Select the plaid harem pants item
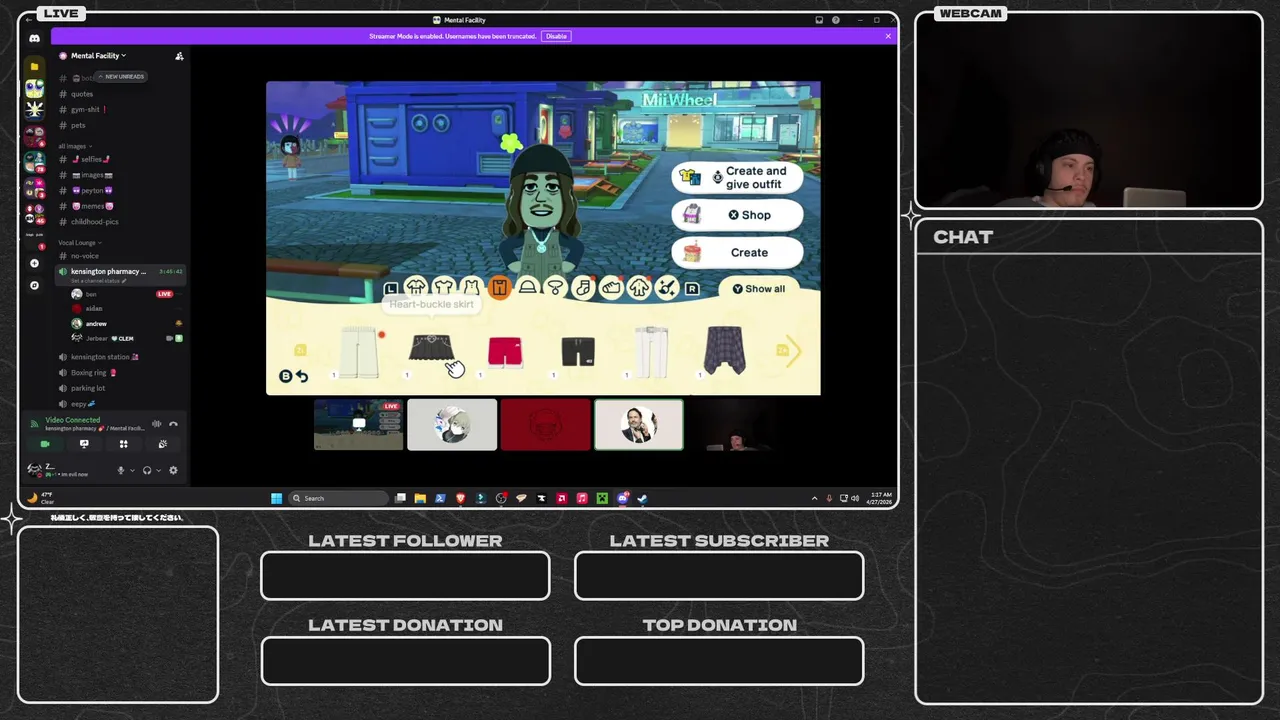Viewport: 1280px width, 720px height. [x=725, y=350]
